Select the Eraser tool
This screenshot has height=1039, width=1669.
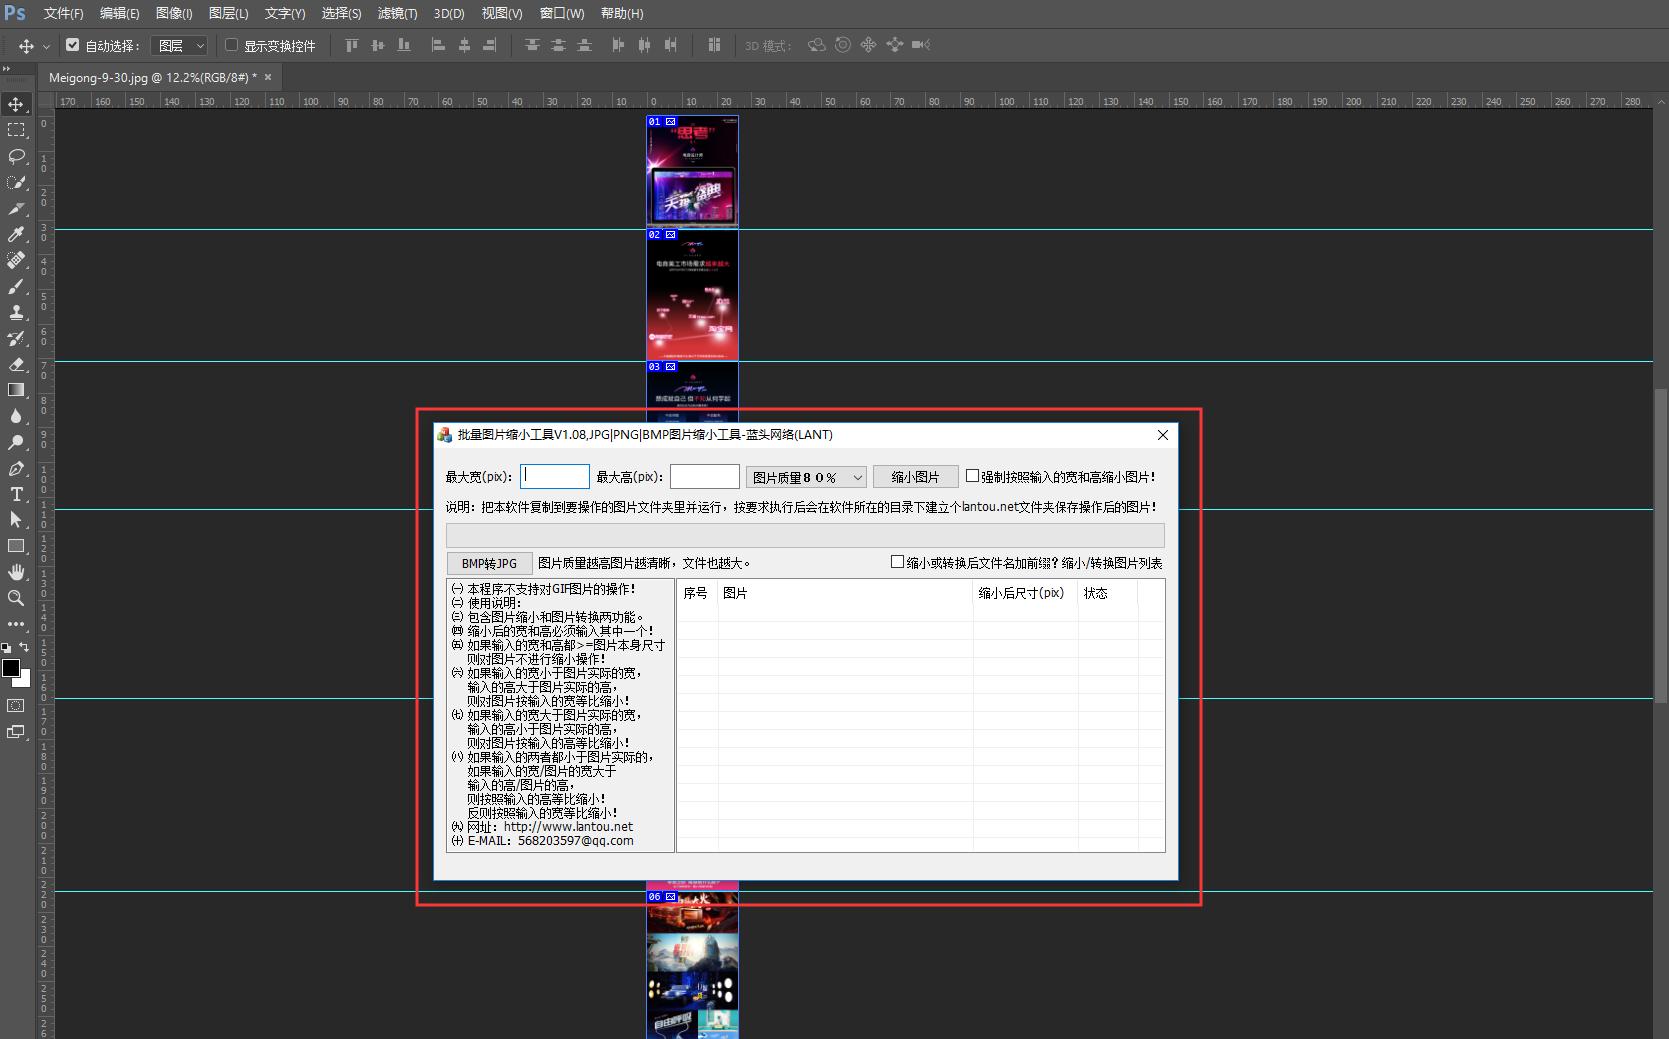(16, 364)
